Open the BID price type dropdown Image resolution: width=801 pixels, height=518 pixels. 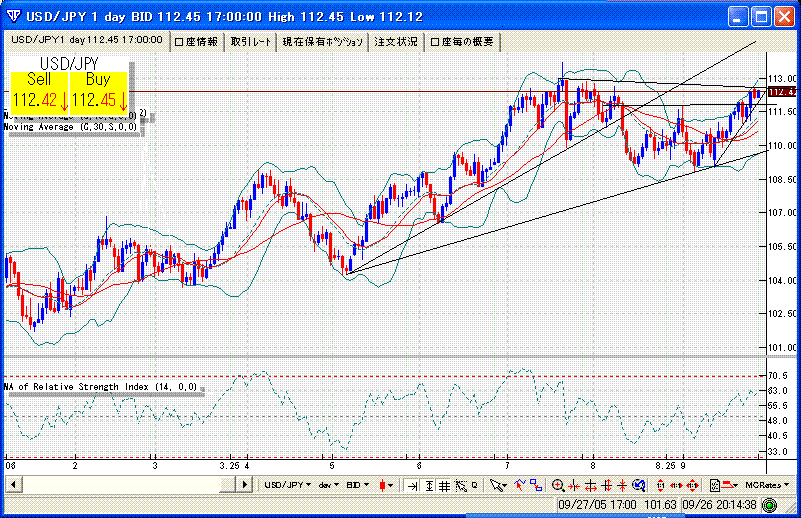(357, 485)
